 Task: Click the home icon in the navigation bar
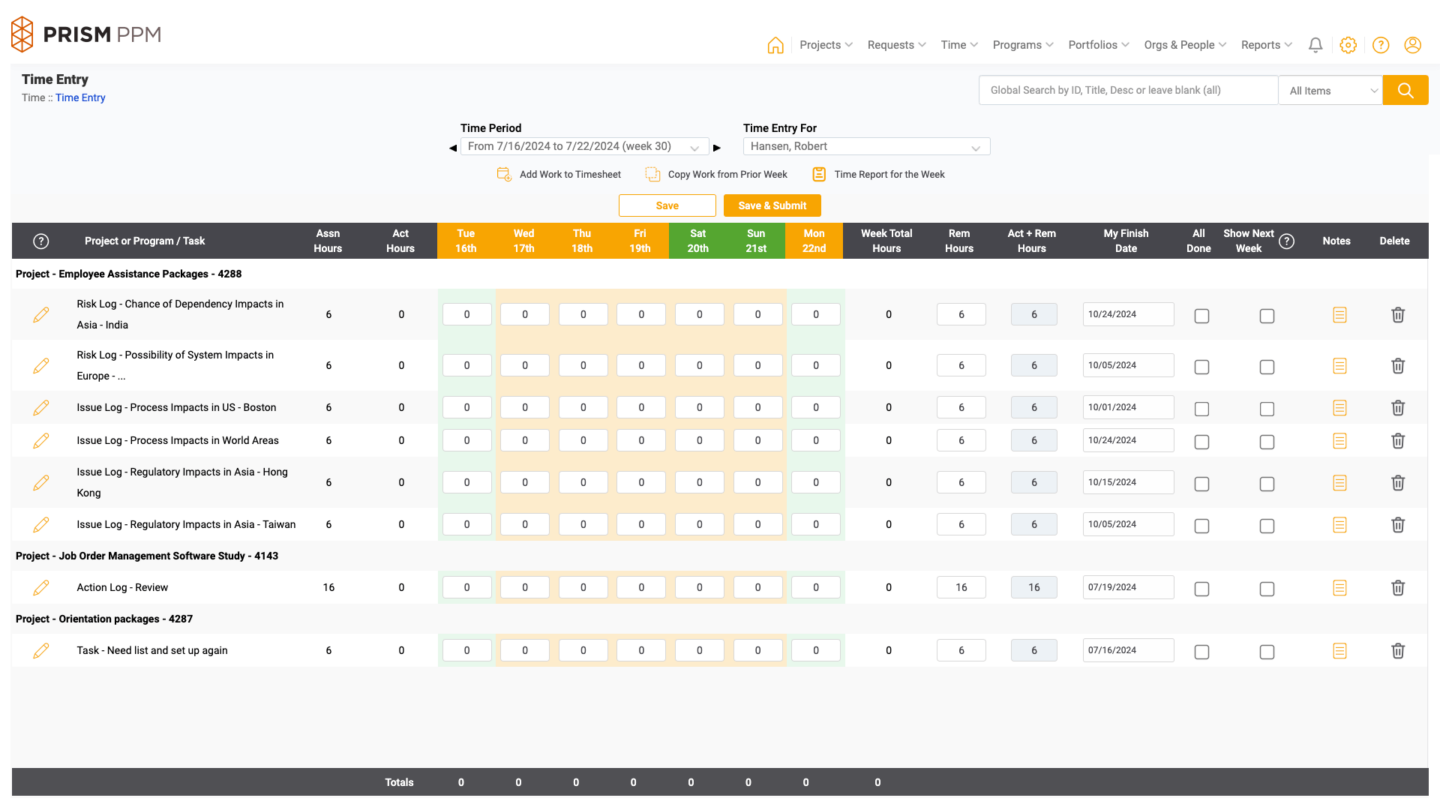(x=775, y=45)
